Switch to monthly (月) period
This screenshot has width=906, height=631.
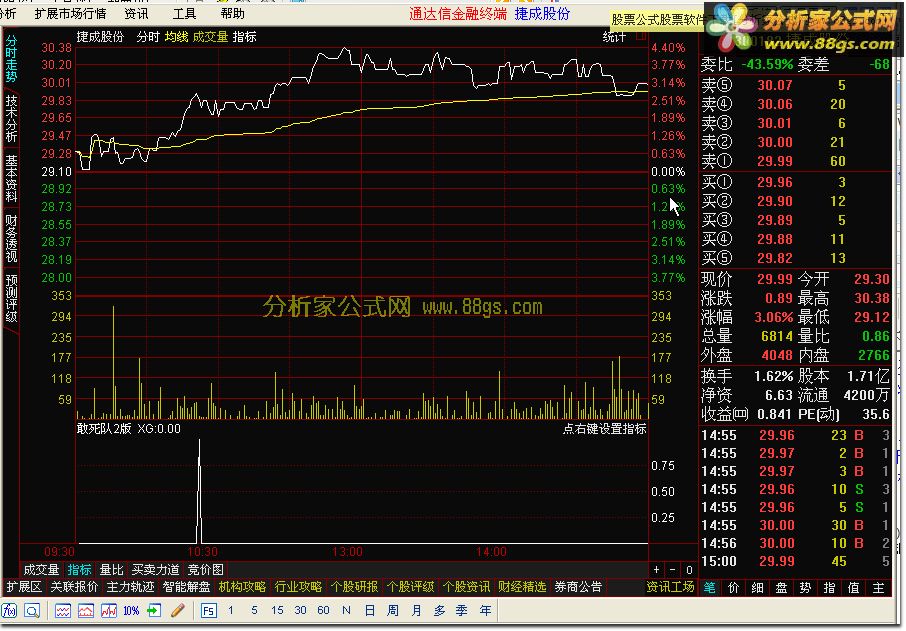[x=416, y=610]
